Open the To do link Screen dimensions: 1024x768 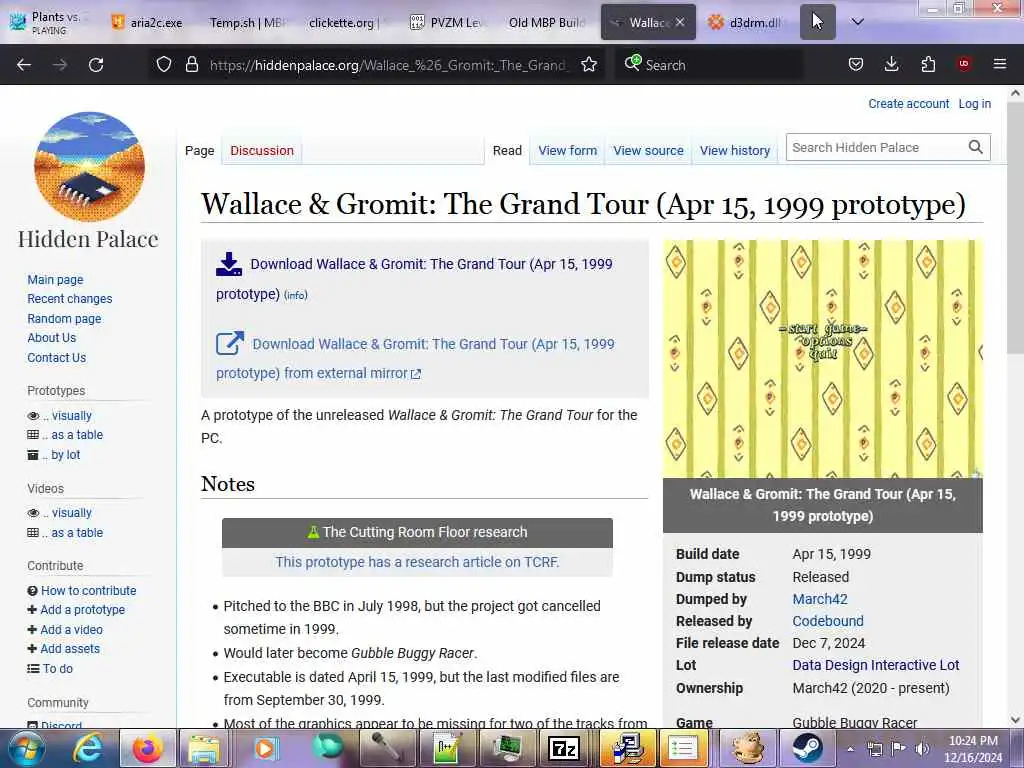point(57,668)
